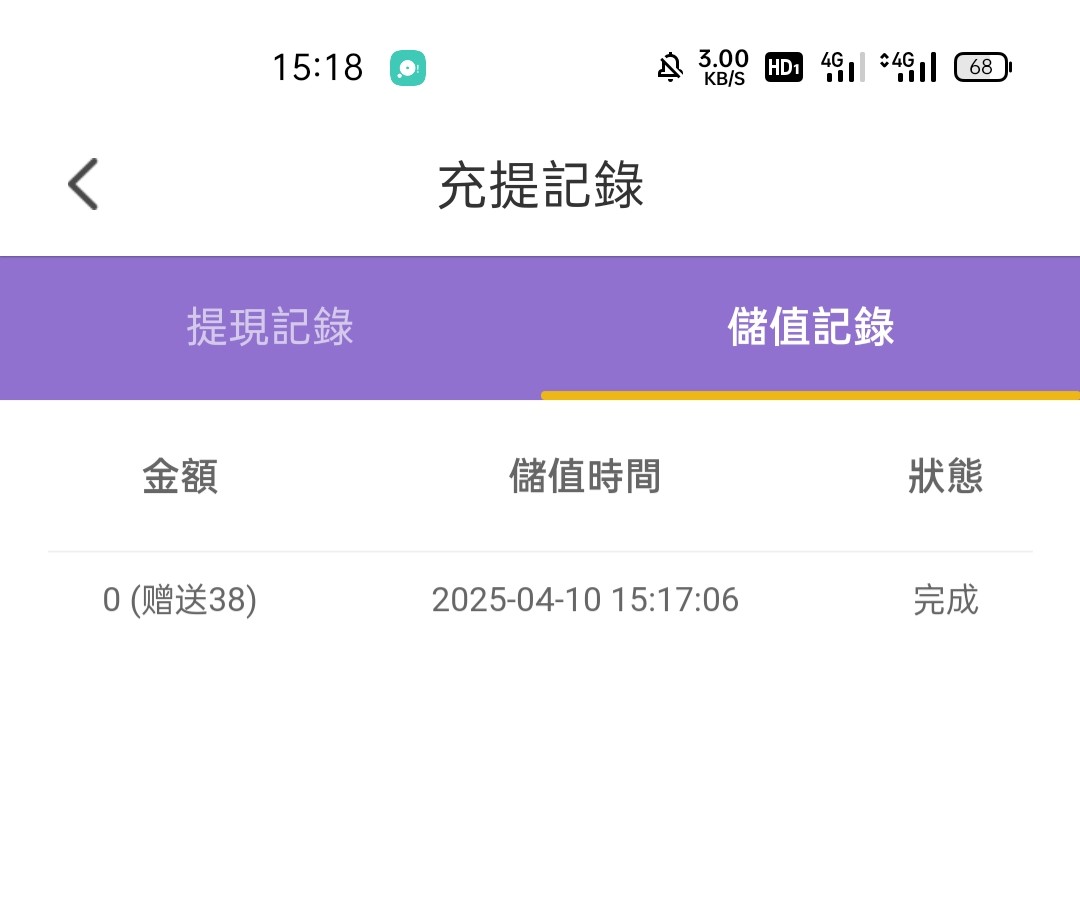This screenshot has width=1080, height=911.
Task: Tap the back arrow icon
Action: [83, 185]
